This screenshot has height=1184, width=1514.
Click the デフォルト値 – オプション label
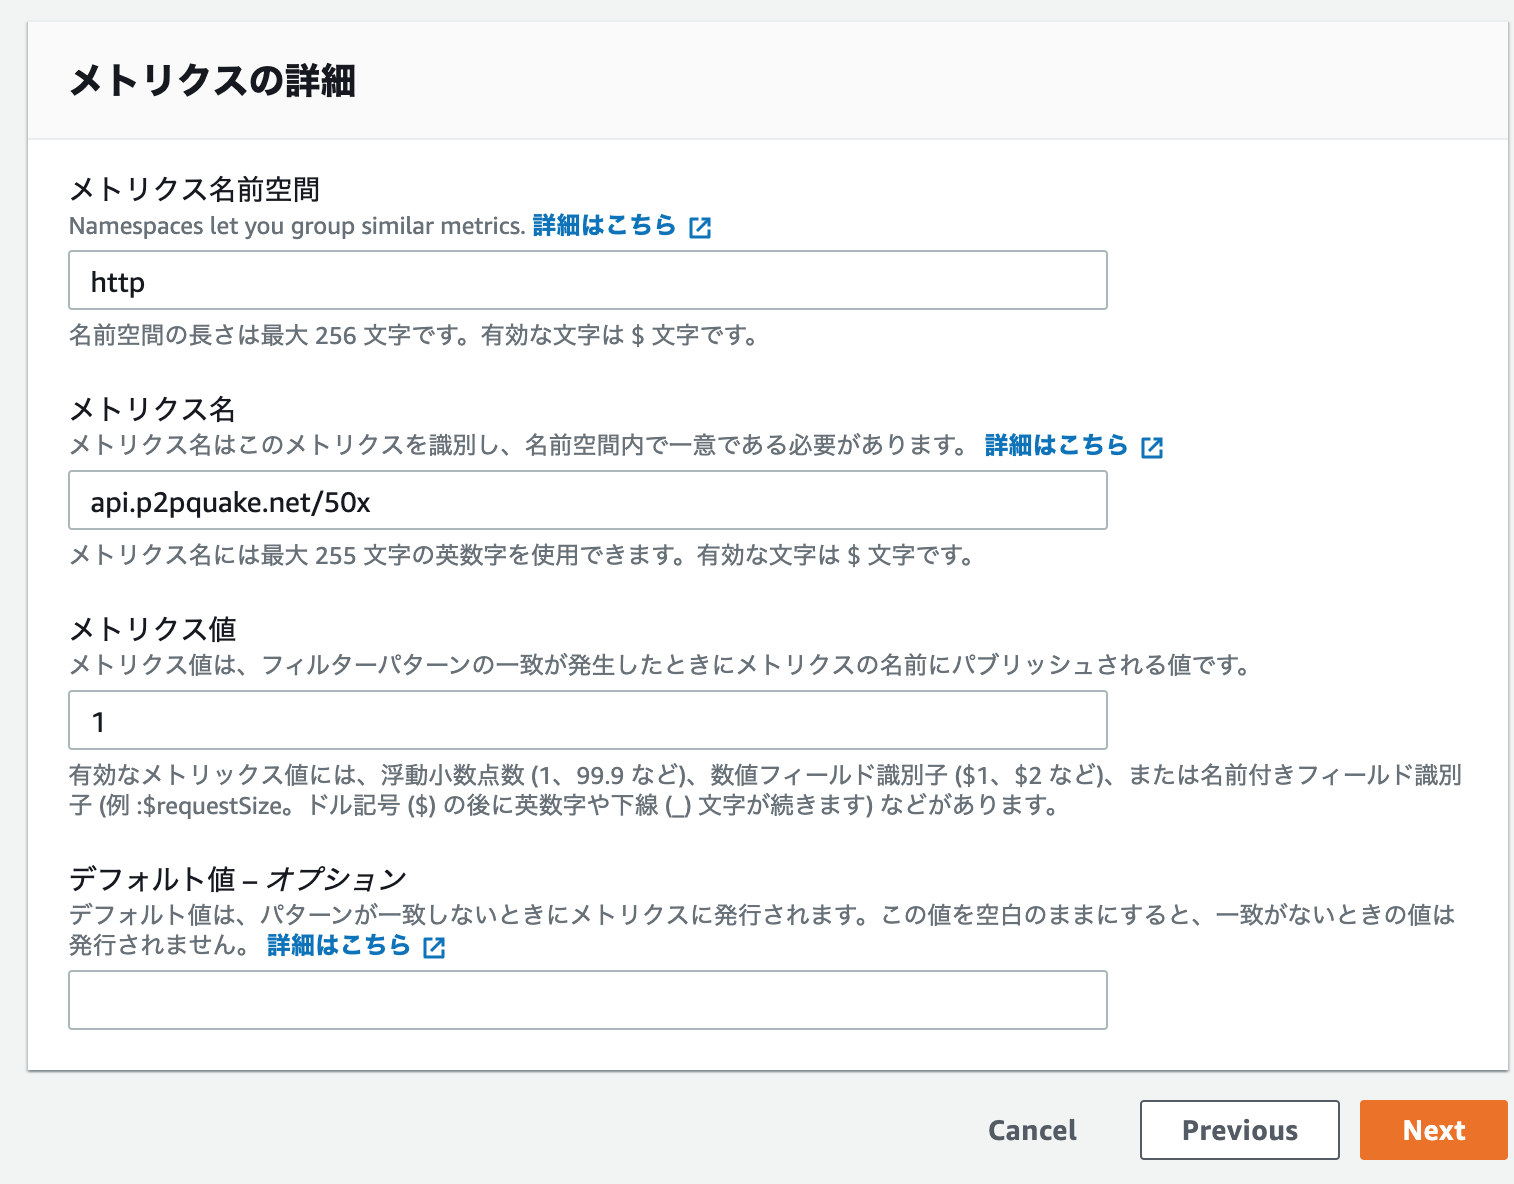[x=238, y=879]
